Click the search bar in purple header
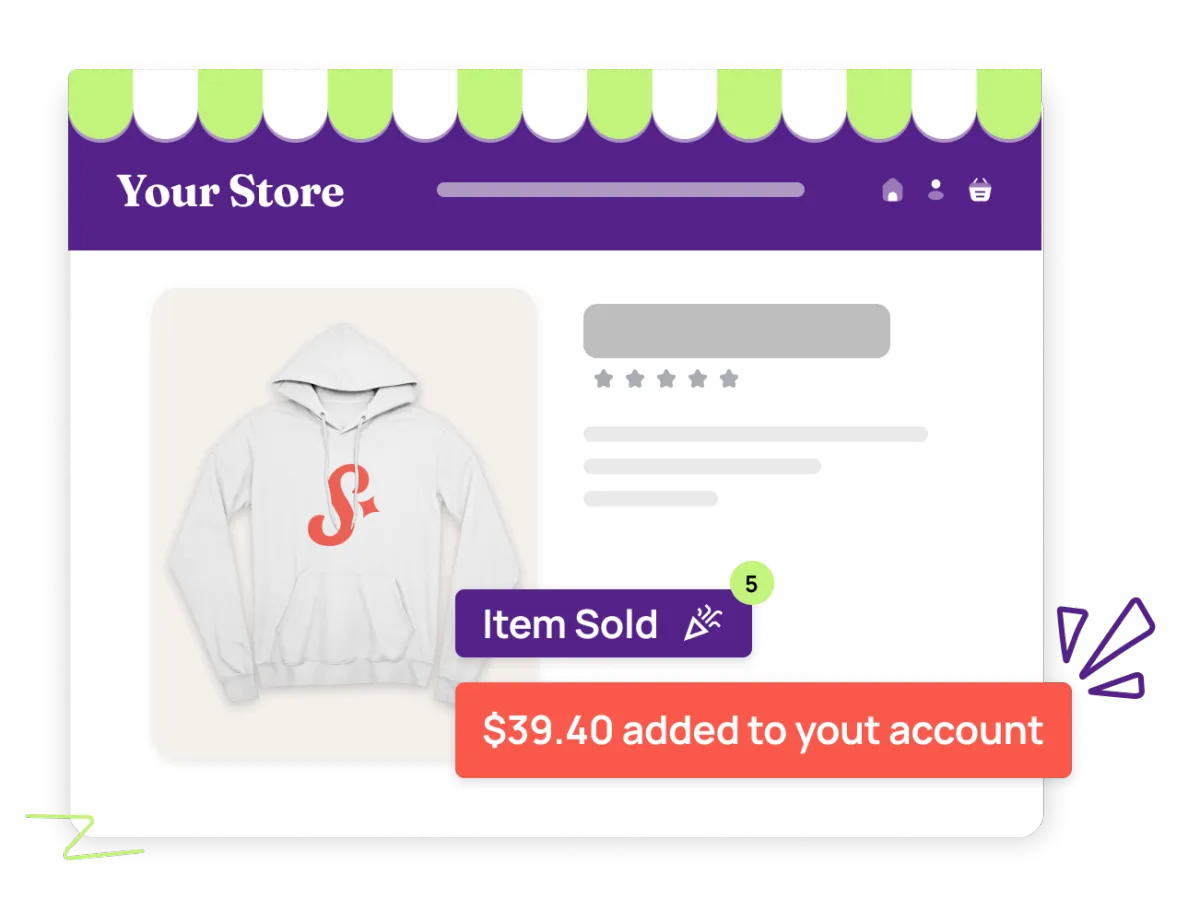Image resolution: width=1200 pixels, height=907 pixels. tap(621, 190)
